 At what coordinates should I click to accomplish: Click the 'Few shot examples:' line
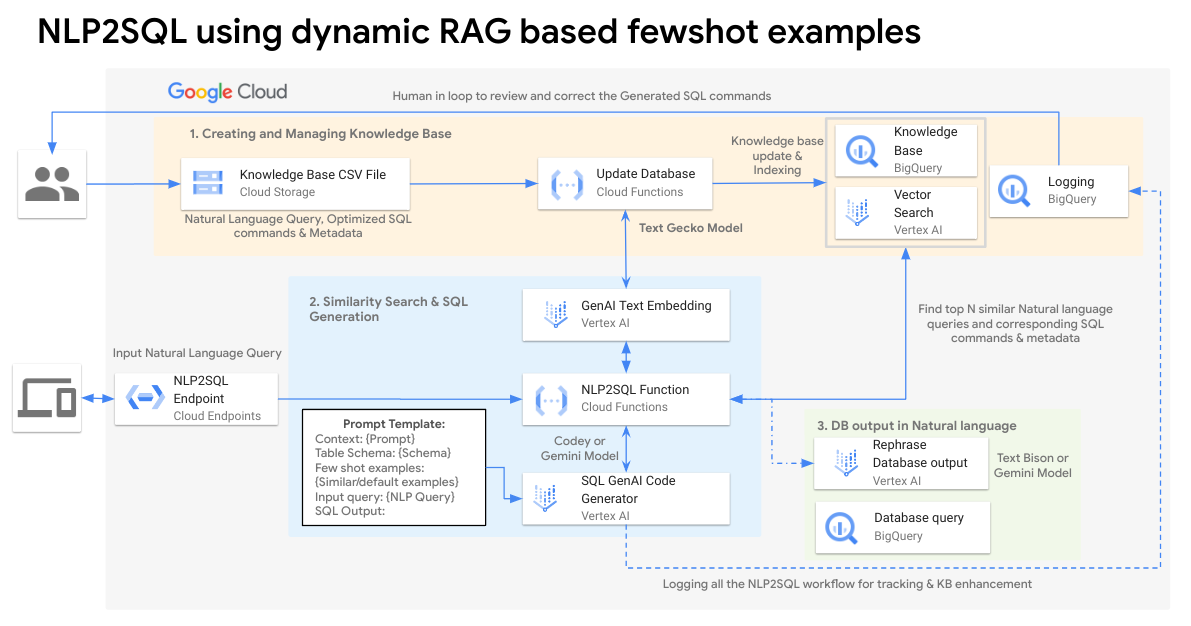370,468
